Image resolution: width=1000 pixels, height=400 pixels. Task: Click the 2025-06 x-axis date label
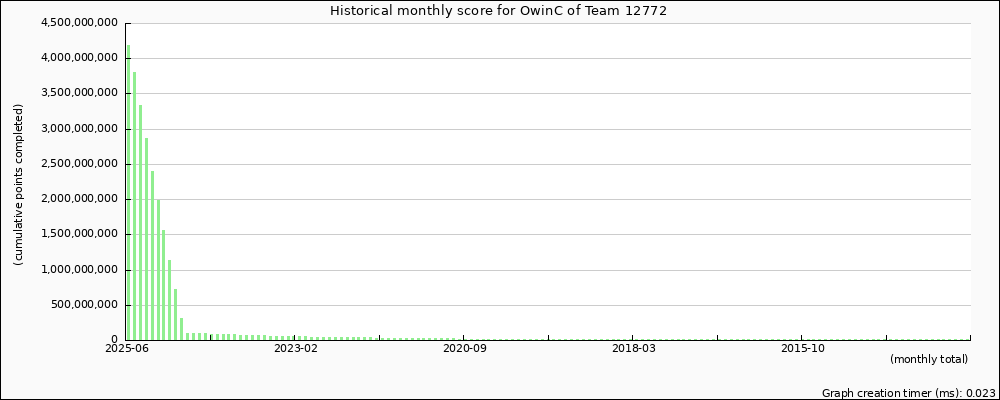coord(126,348)
